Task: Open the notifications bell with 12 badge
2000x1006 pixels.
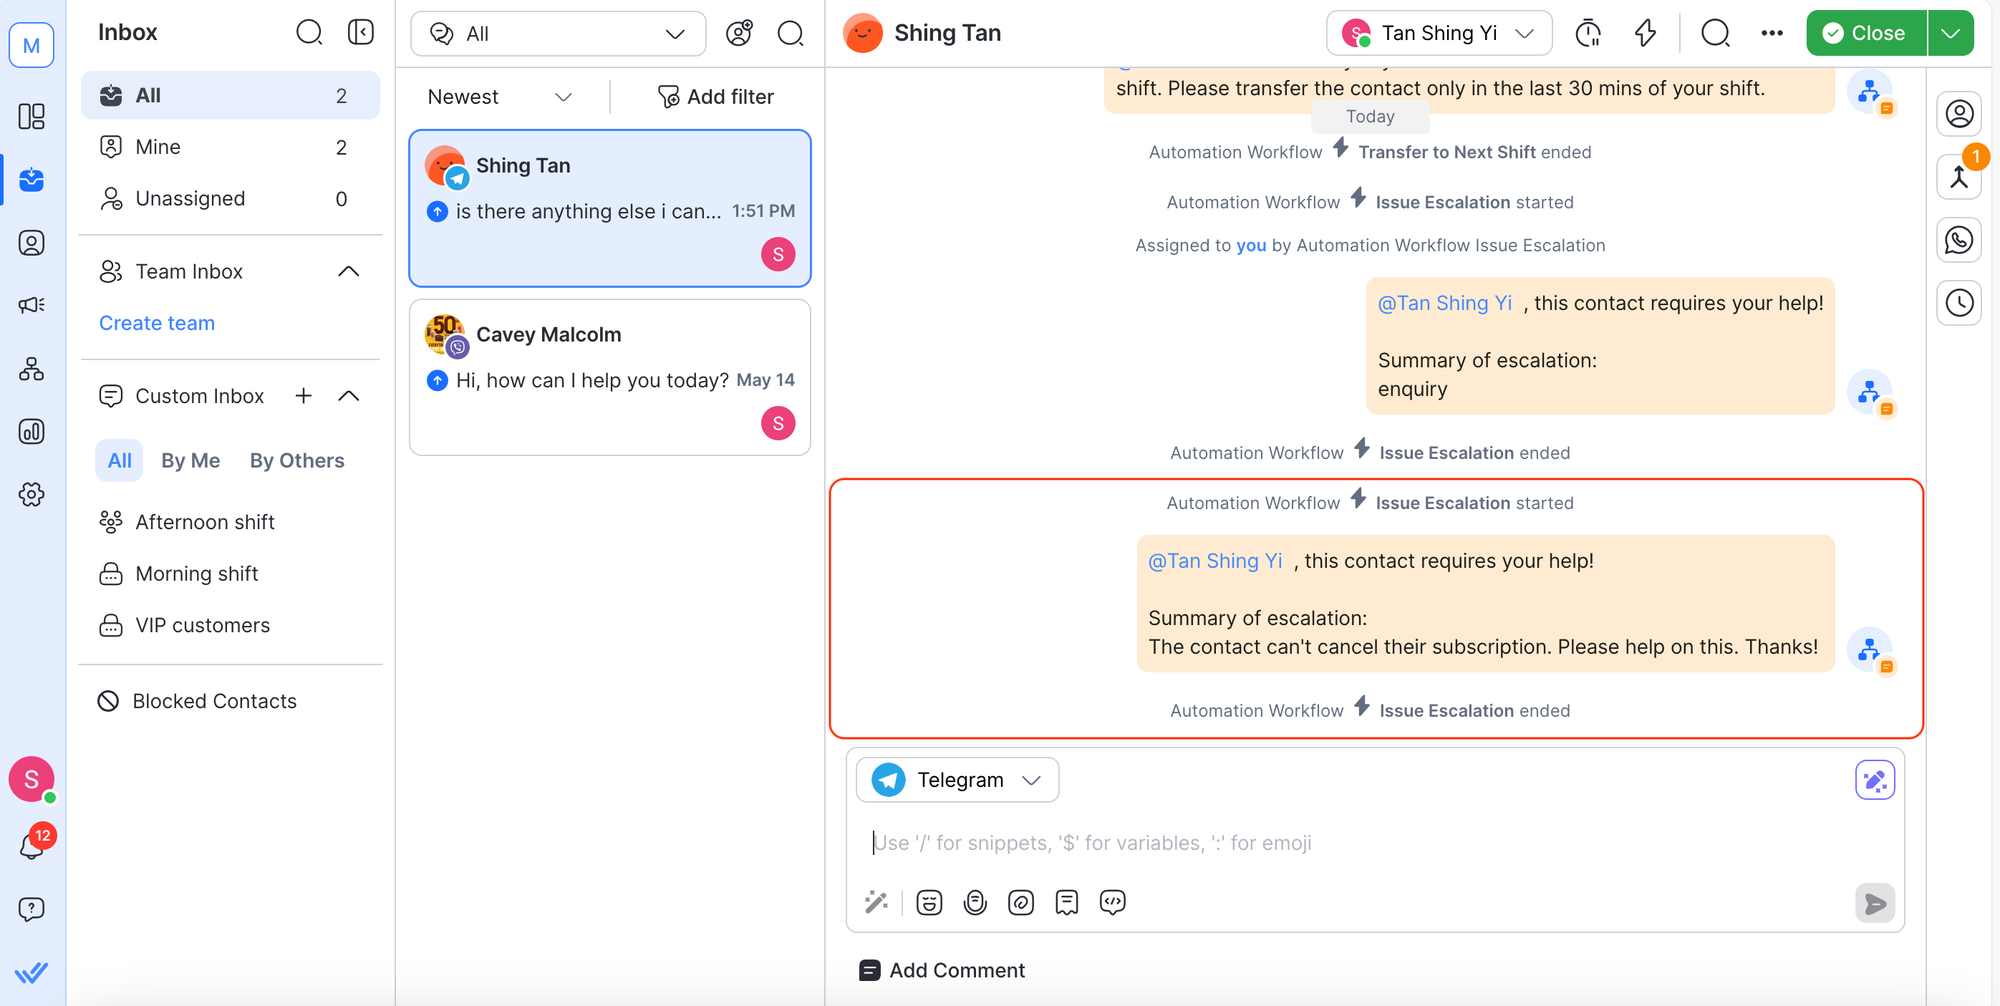Action: pyautogui.click(x=32, y=846)
